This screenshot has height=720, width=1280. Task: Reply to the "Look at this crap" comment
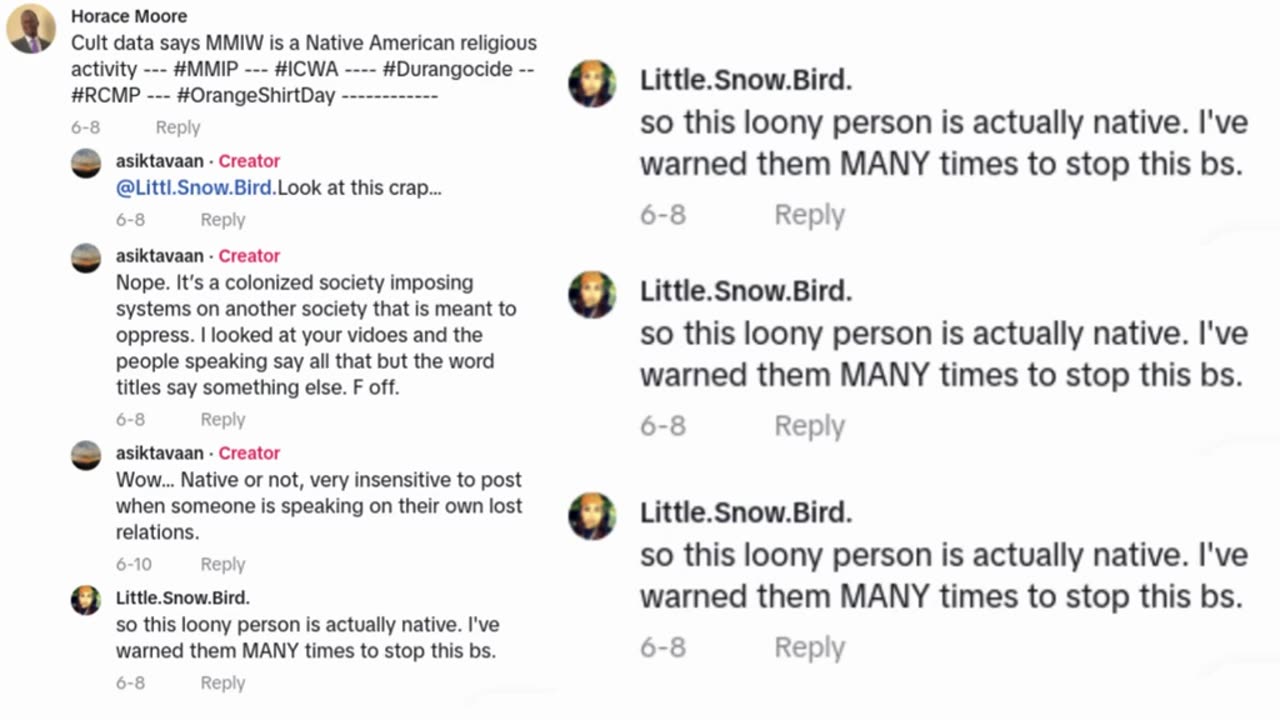click(x=222, y=220)
